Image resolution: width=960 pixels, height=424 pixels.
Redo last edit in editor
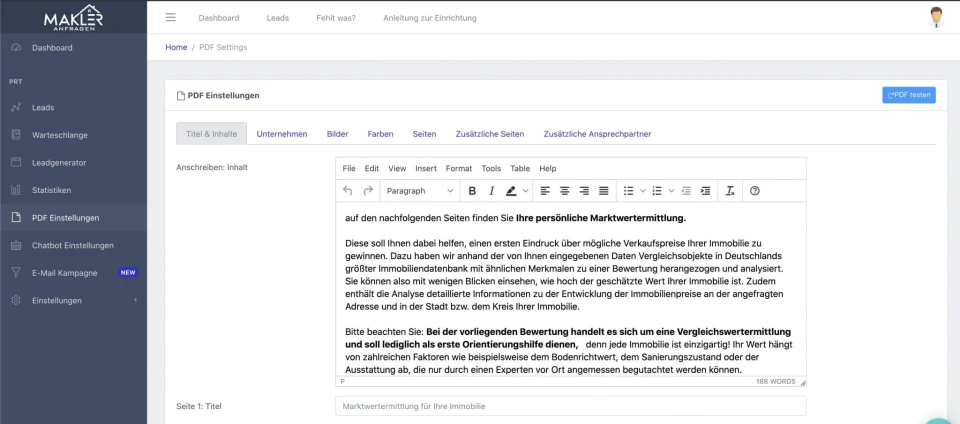pyautogui.click(x=368, y=191)
